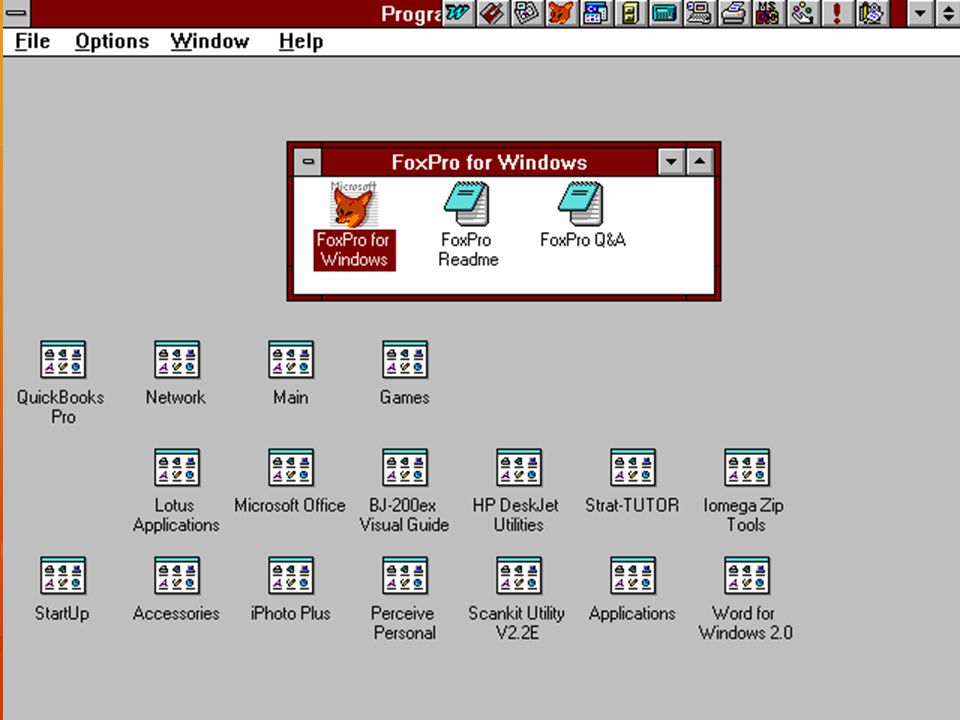This screenshot has width=960, height=720.
Task: Select the 'FoxPro Q&A' label text
Action: 583,239
